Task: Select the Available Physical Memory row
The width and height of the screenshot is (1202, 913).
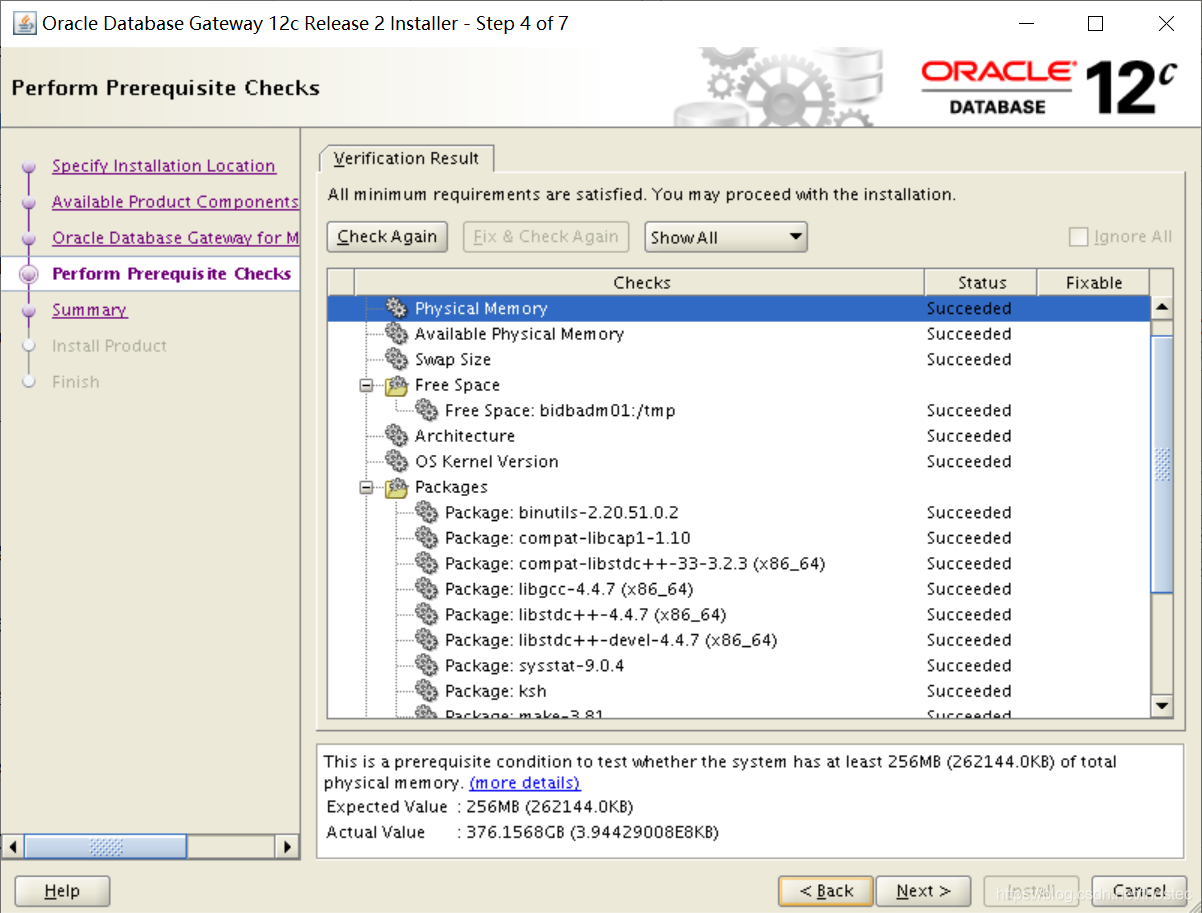Action: 739,334
